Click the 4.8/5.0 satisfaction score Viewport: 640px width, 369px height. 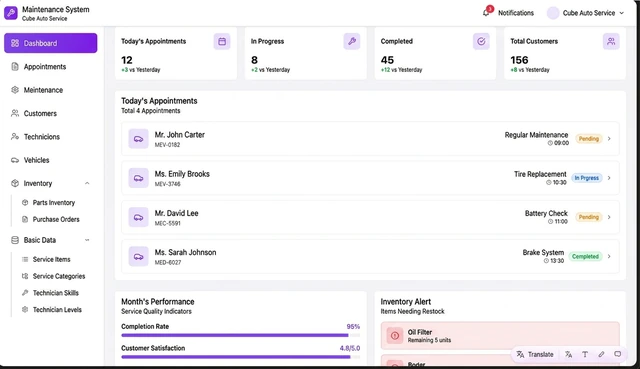point(350,348)
